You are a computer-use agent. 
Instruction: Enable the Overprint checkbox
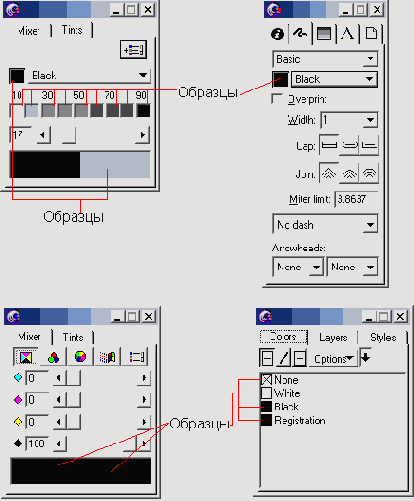(277, 98)
